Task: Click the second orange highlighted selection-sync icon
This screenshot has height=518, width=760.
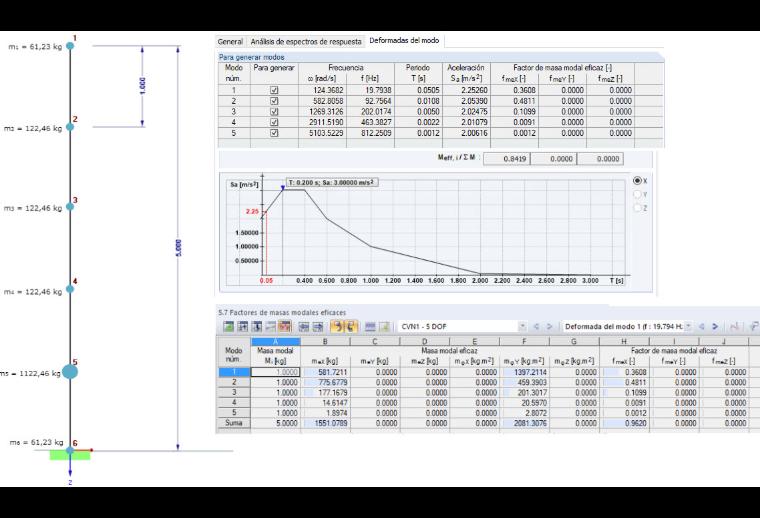Action: (350, 327)
